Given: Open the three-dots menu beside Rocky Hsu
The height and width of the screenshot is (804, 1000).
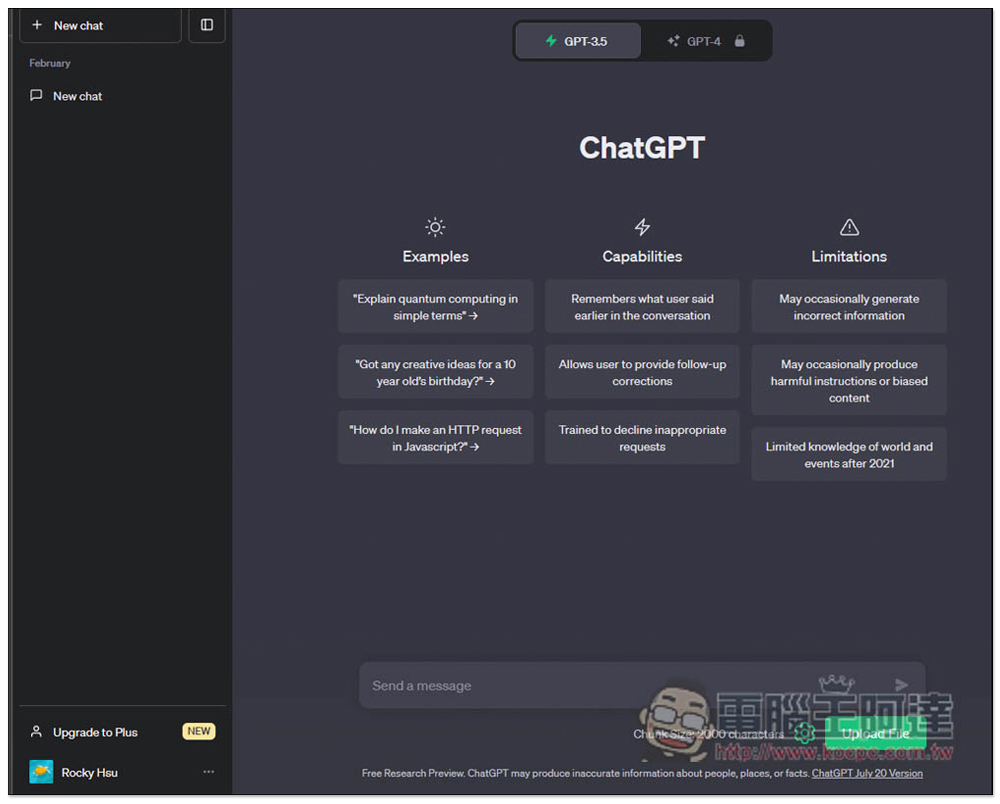Looking at the screenshot, I should 209,771.
